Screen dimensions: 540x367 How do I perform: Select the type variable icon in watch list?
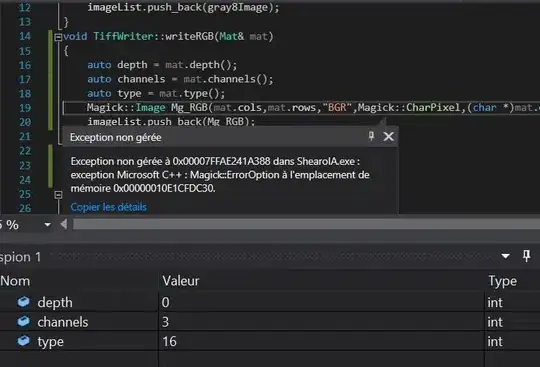tap(23, 341)
